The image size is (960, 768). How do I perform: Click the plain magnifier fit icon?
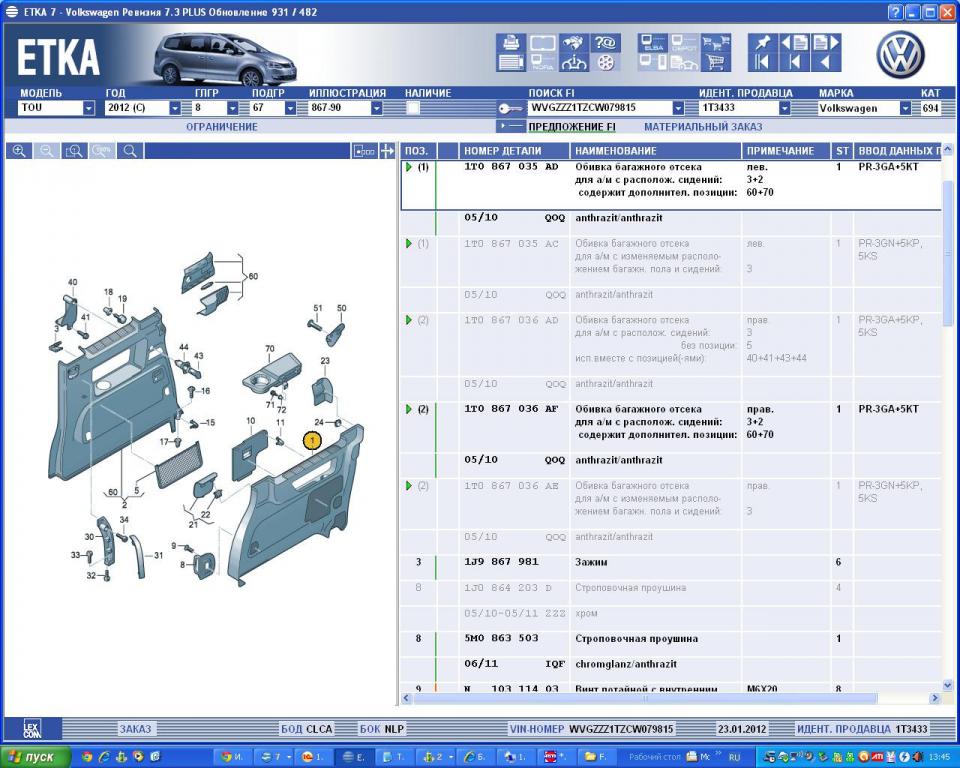[130, 151]
